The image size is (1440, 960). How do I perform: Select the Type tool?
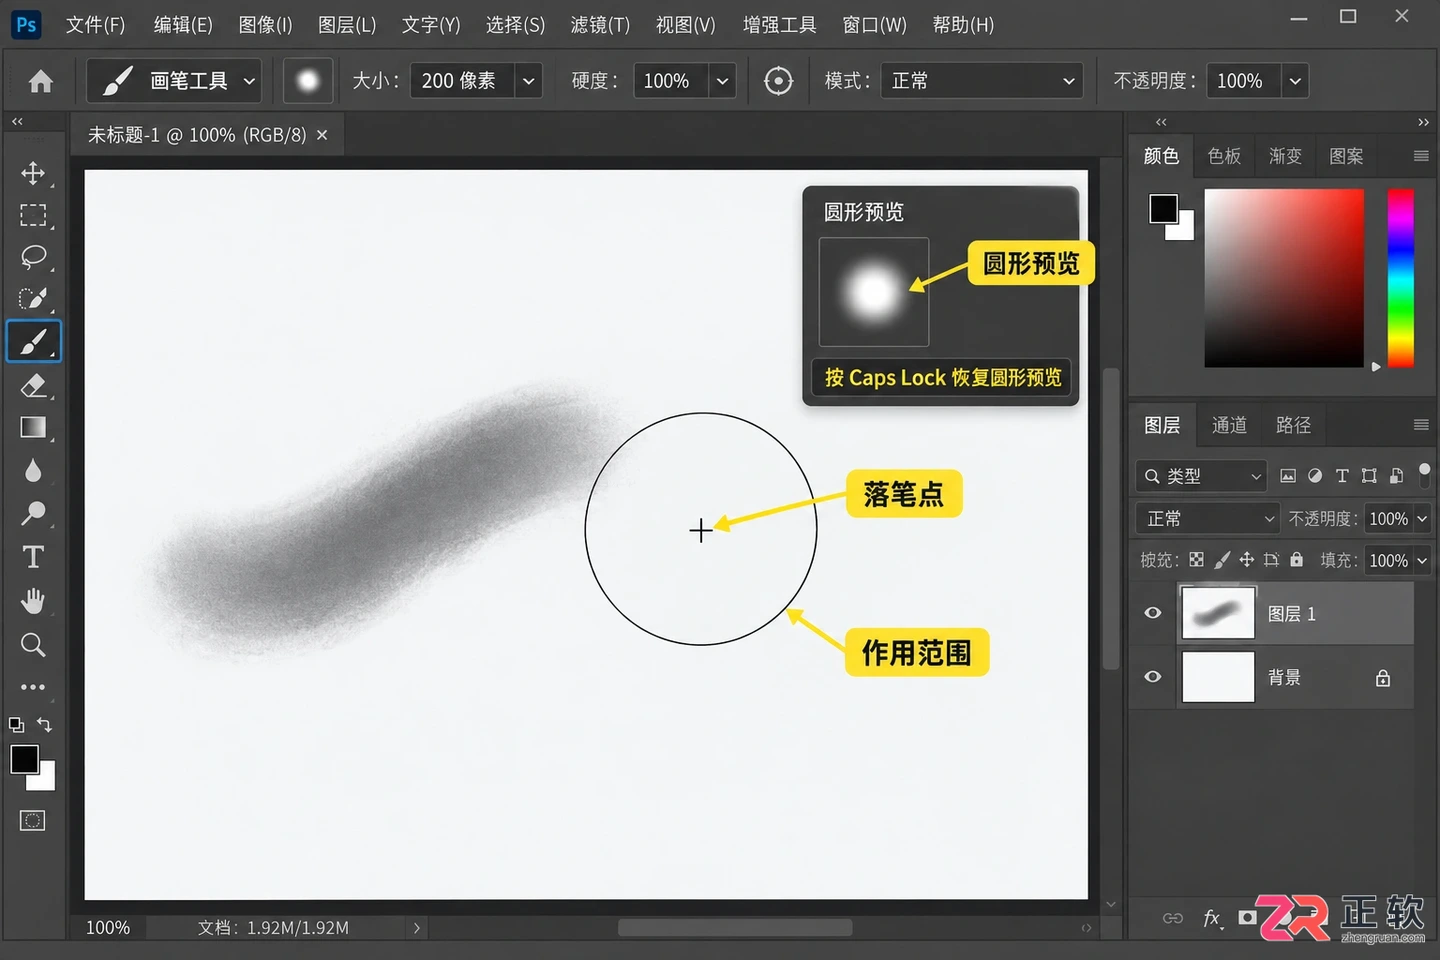[33, 557]
